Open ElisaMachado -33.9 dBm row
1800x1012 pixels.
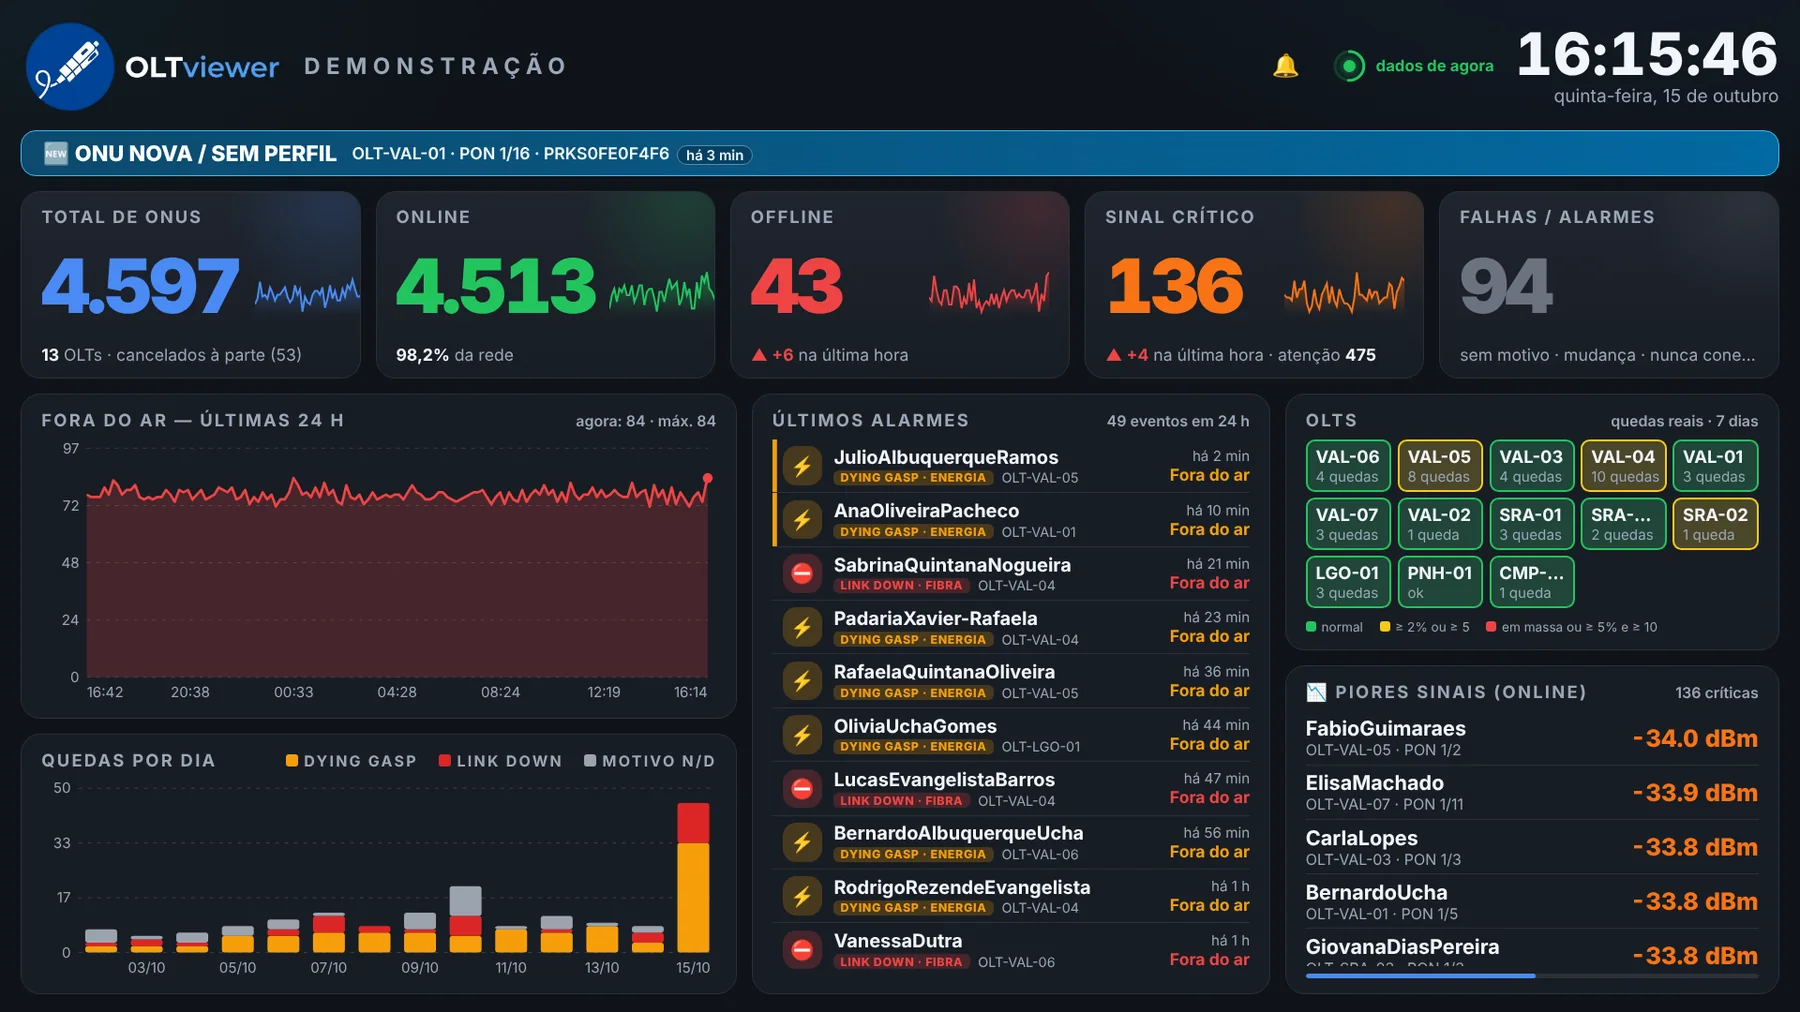point(1532,792)
